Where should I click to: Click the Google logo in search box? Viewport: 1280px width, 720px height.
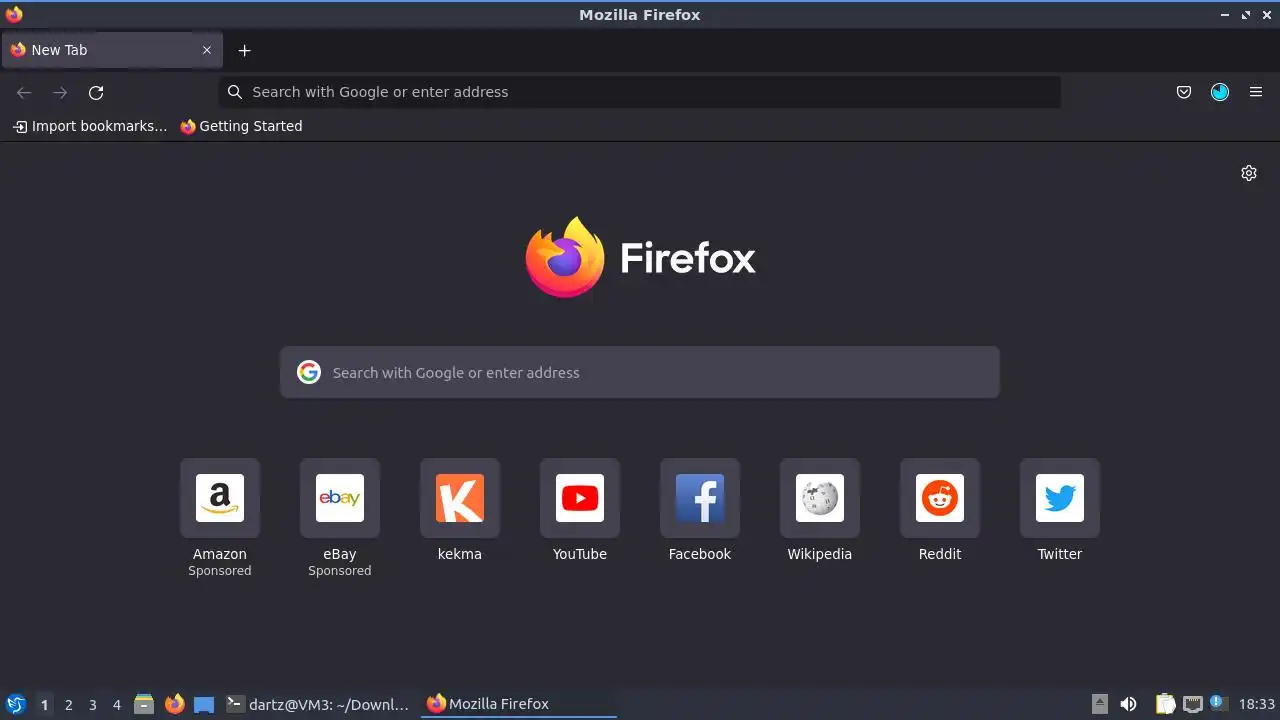pyautogui.click(x=309, y=372)
